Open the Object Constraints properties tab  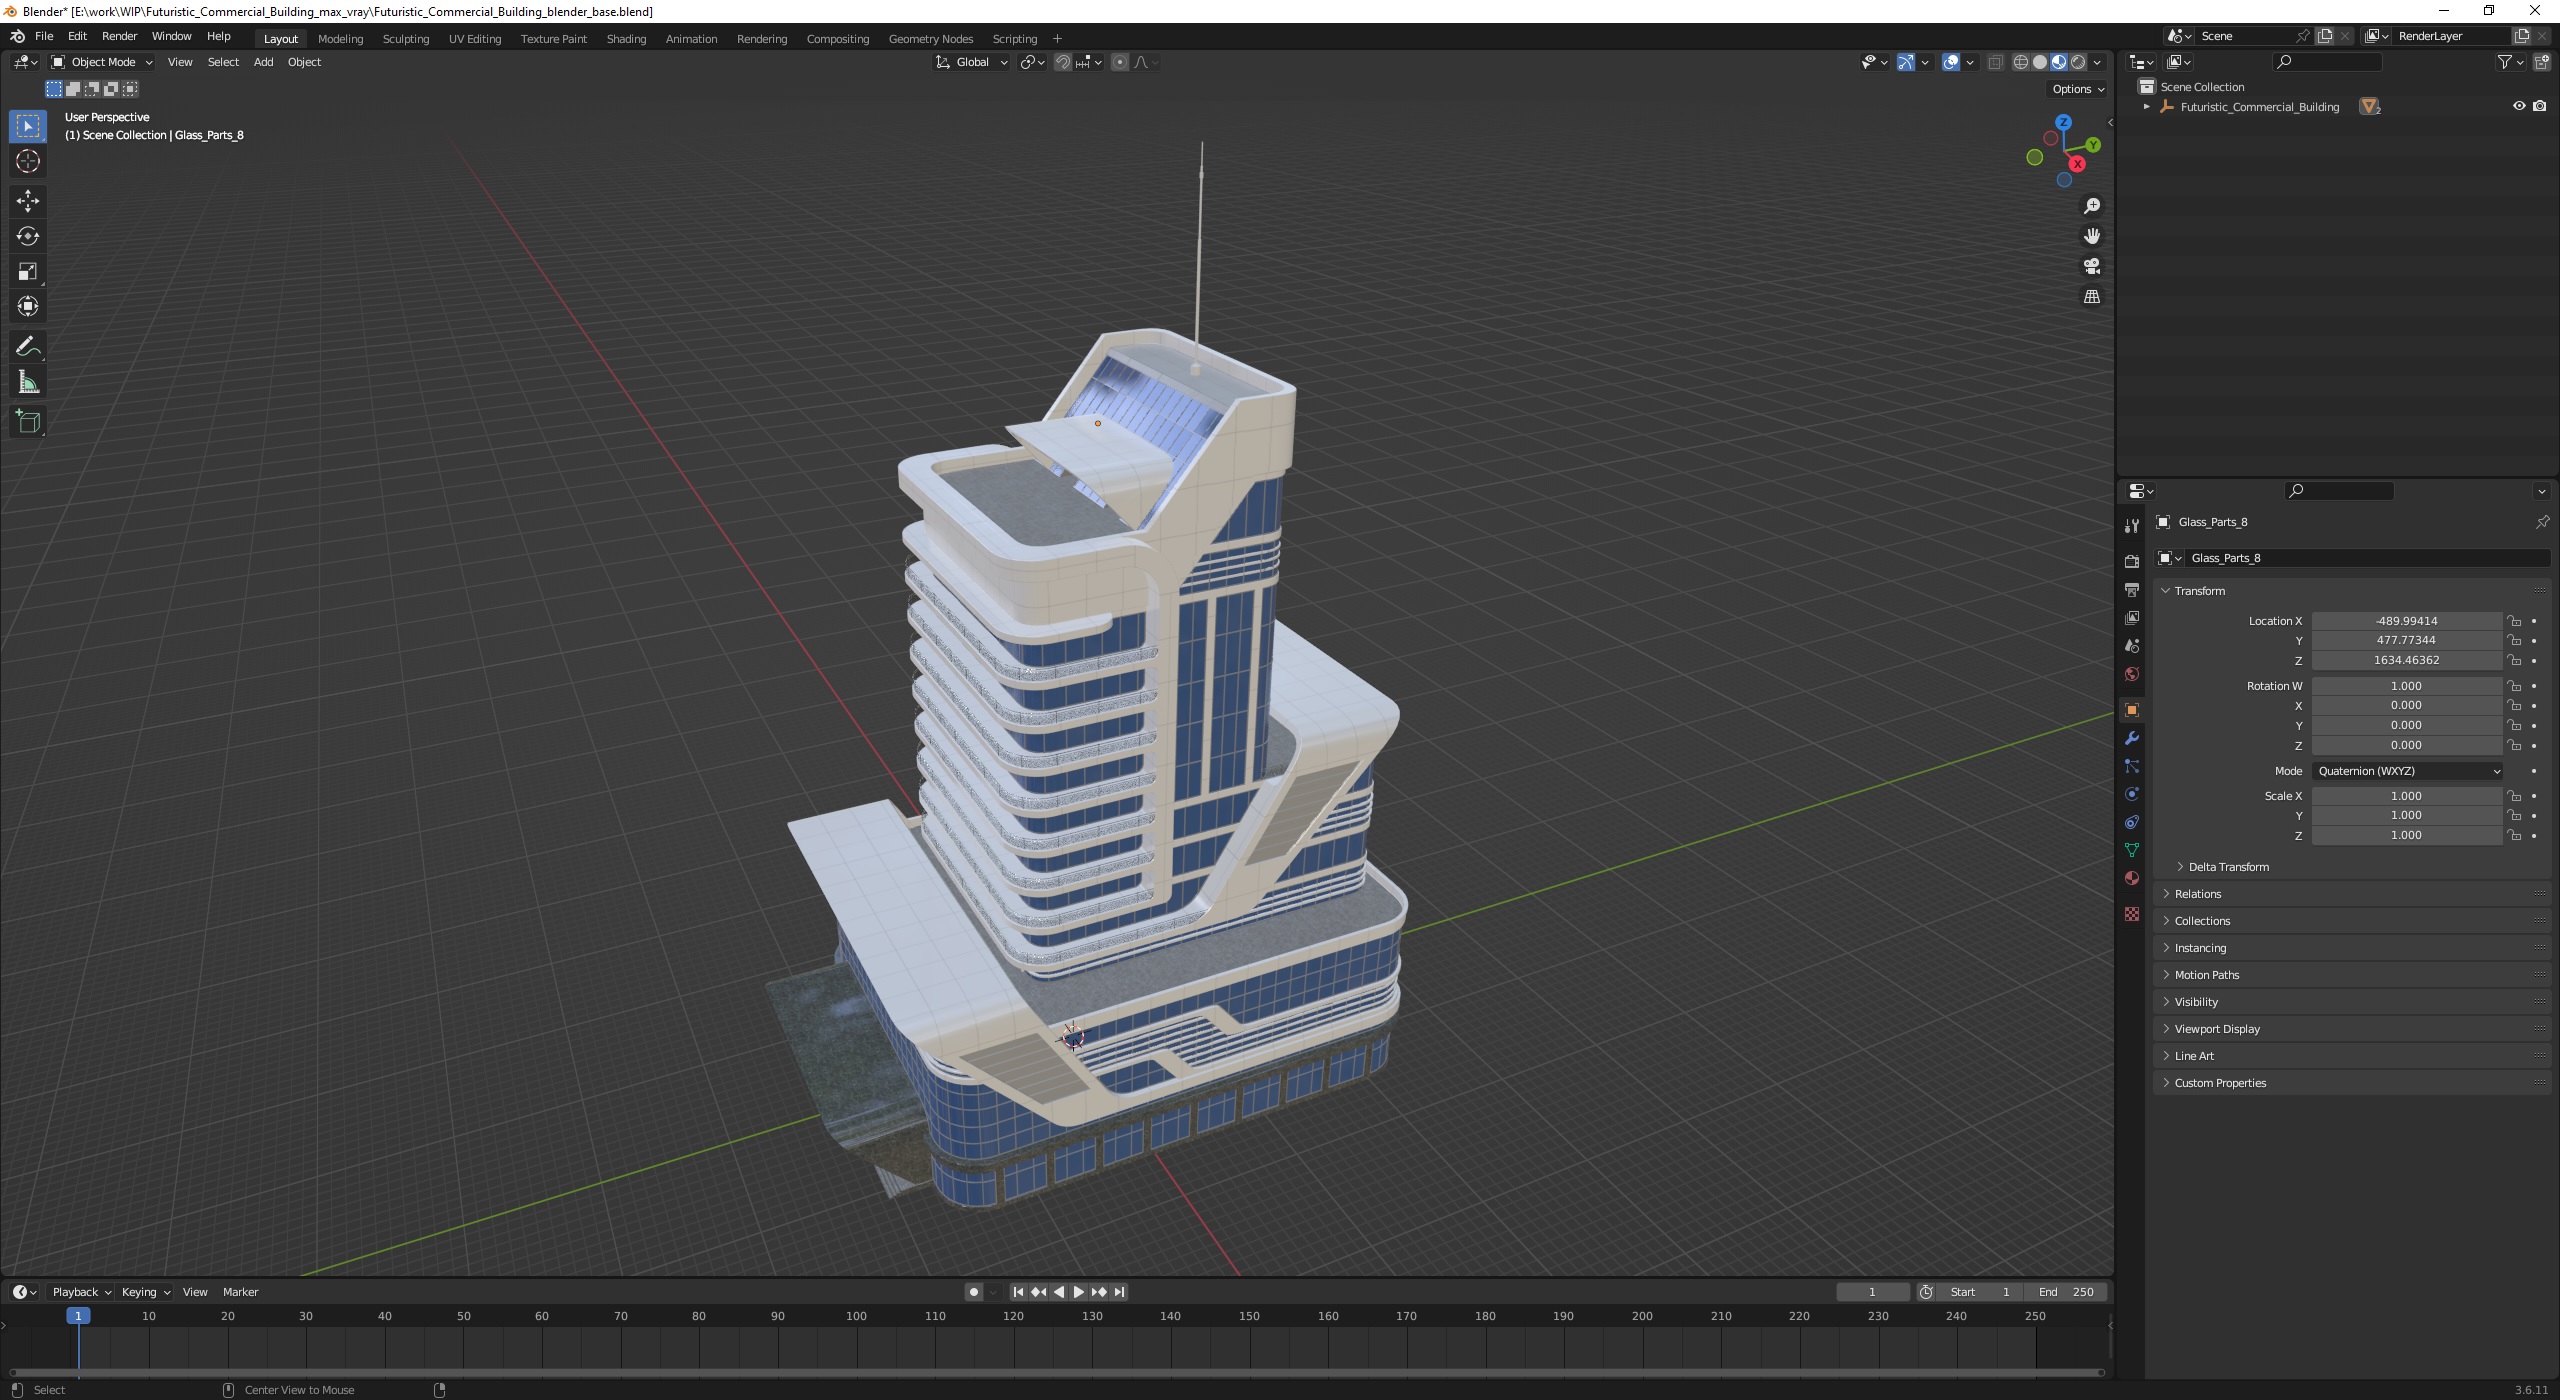2131,822
